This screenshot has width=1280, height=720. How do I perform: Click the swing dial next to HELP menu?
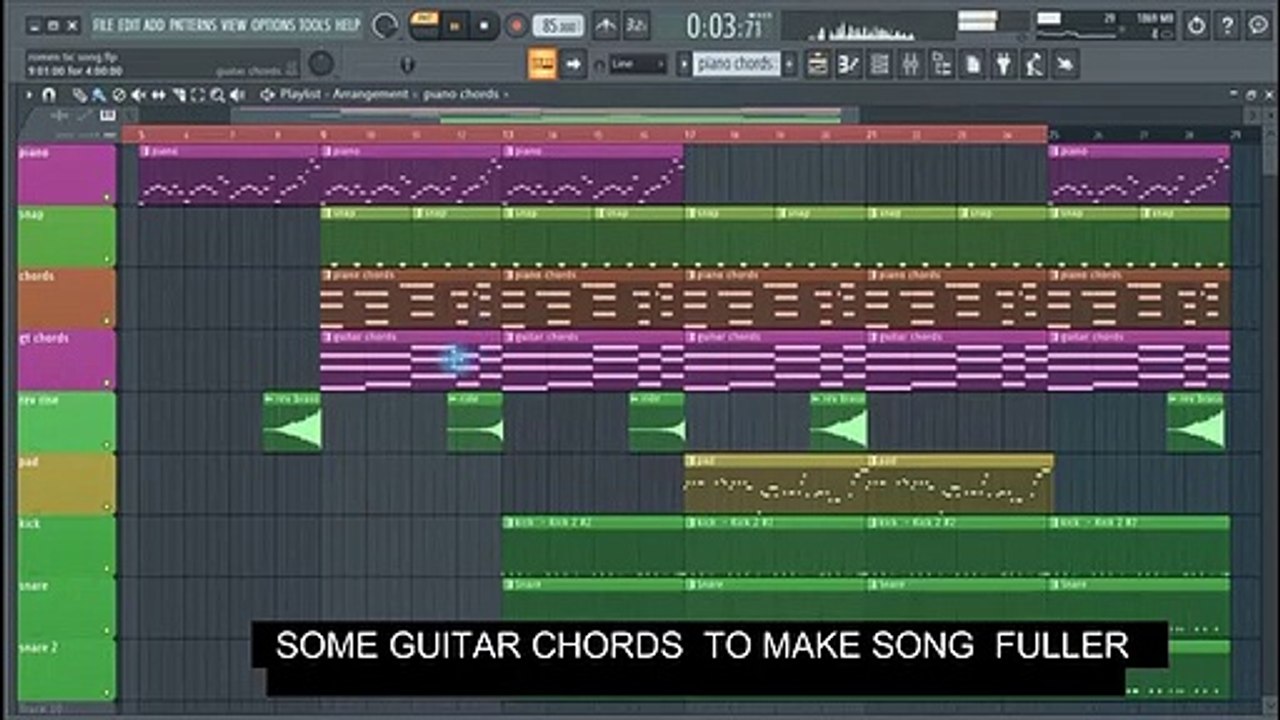click(x=384, y=25)
